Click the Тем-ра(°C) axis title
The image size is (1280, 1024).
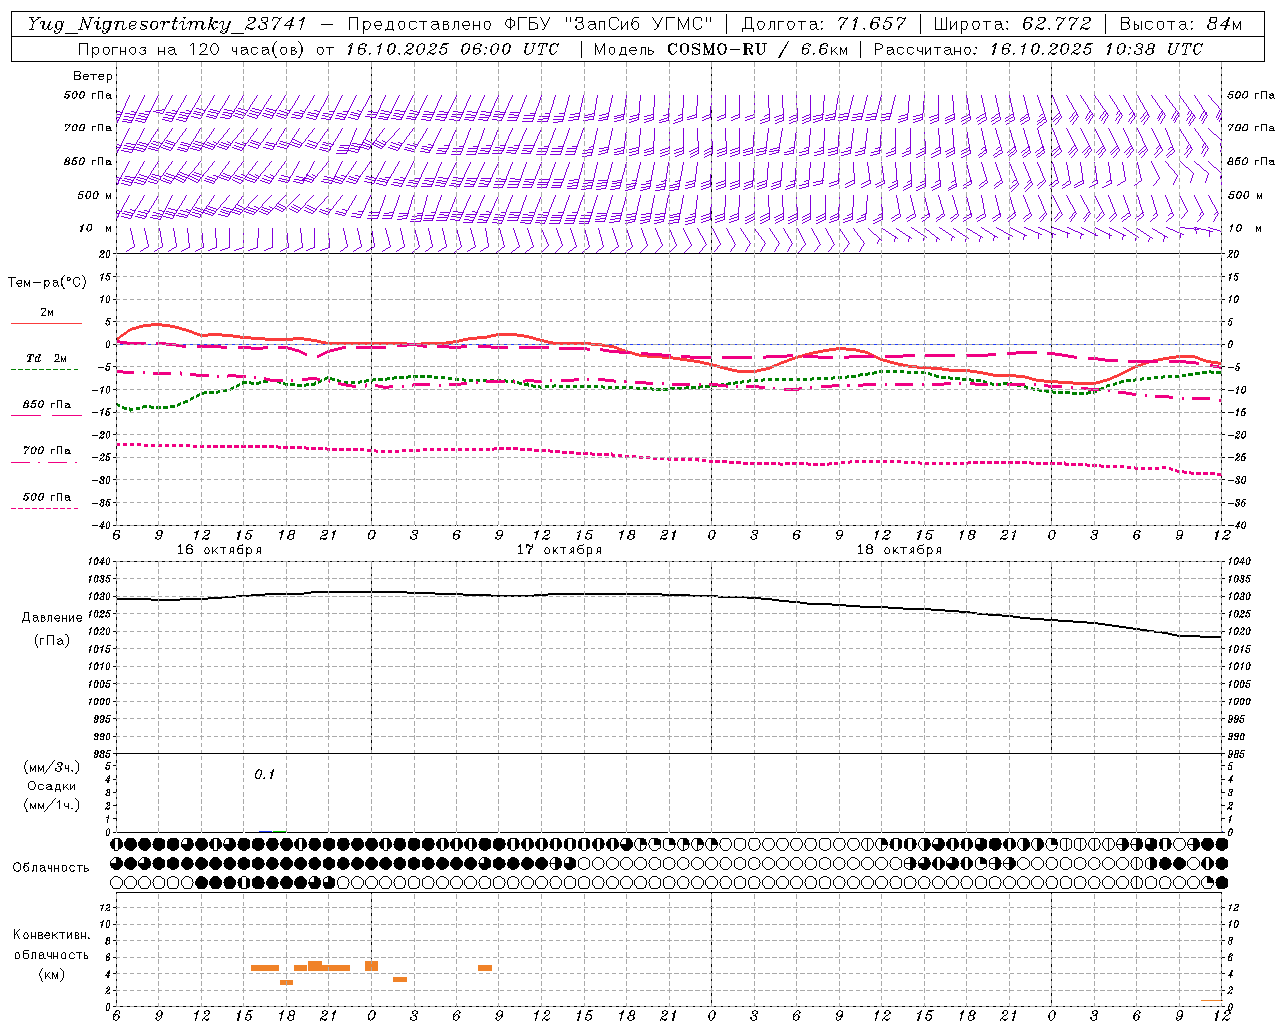47,282
